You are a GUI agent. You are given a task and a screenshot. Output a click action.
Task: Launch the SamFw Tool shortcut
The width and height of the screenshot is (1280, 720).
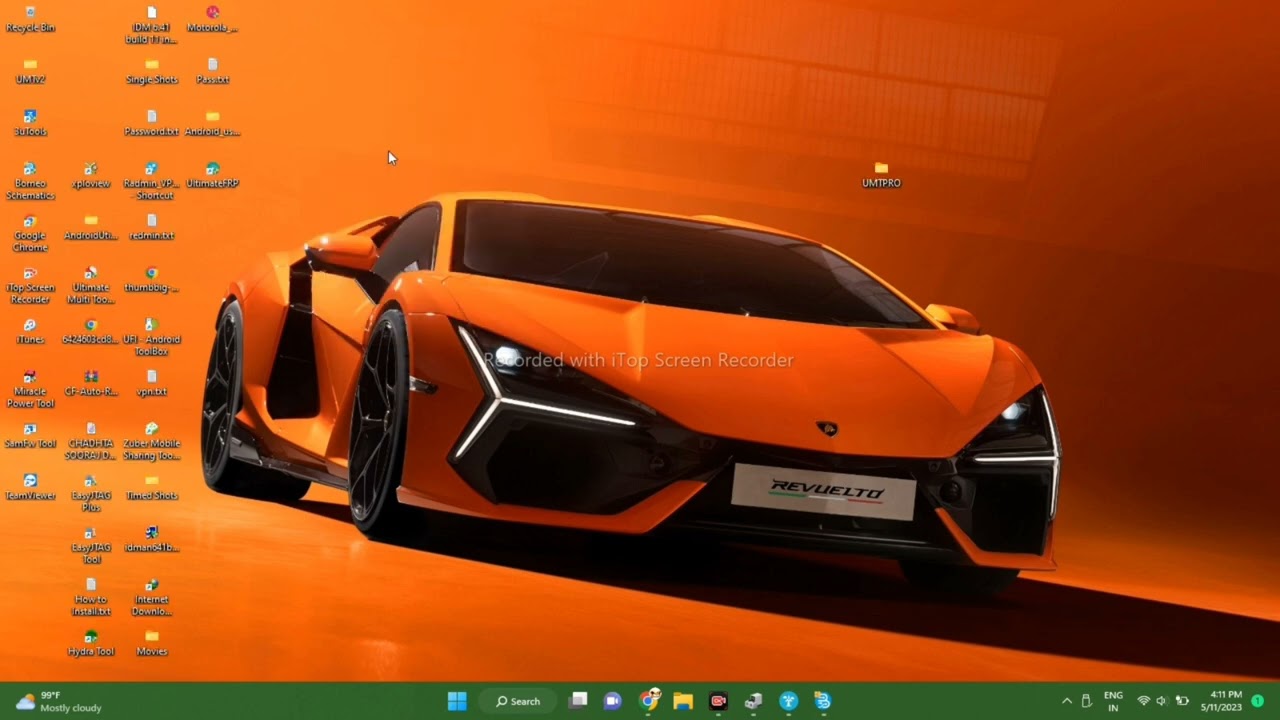click(30, 435)
